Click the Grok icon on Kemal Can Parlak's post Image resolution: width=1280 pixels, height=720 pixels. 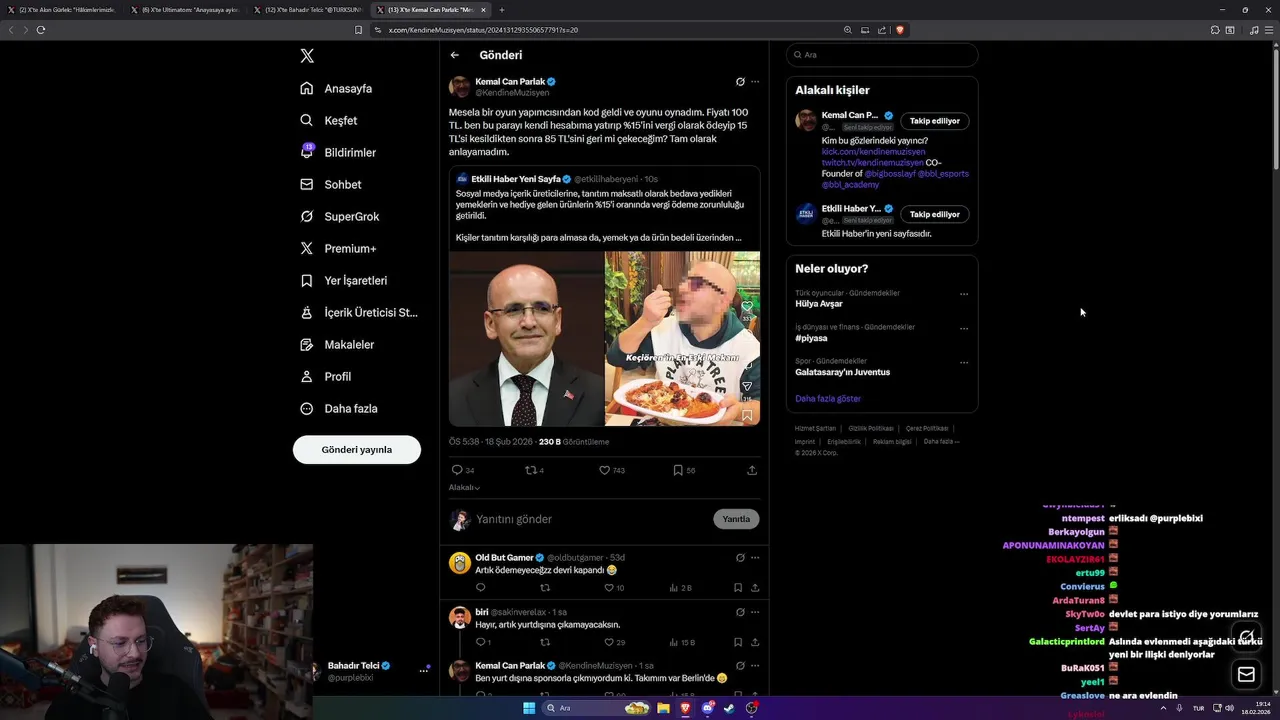tap(740, 81)
